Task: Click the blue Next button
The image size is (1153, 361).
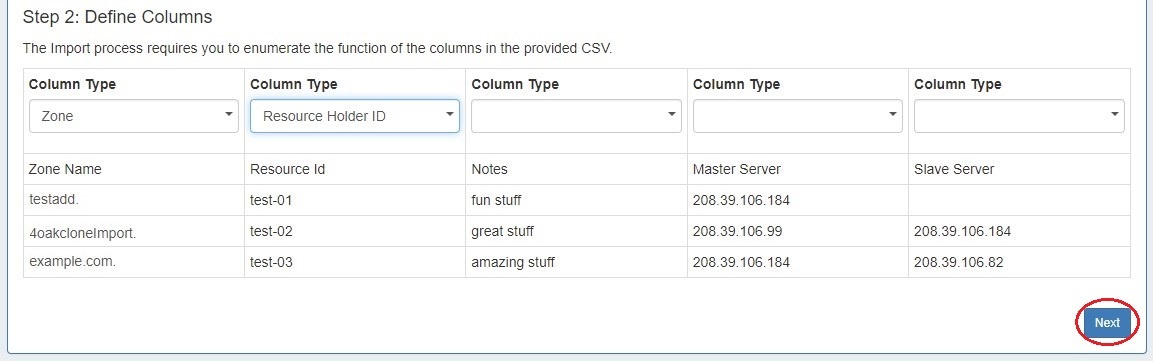Action: (x=1107, y=323)
